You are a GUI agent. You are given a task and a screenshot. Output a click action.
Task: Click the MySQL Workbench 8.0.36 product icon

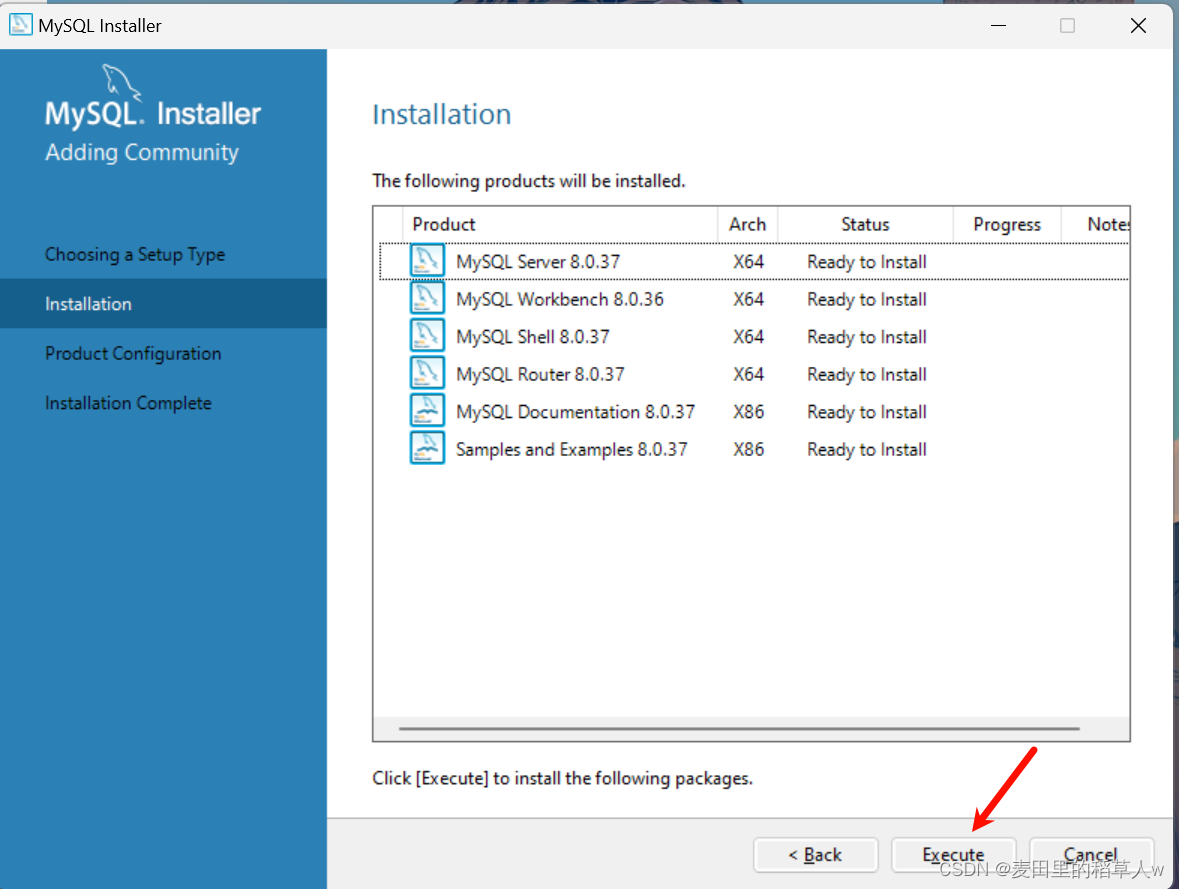426,299
